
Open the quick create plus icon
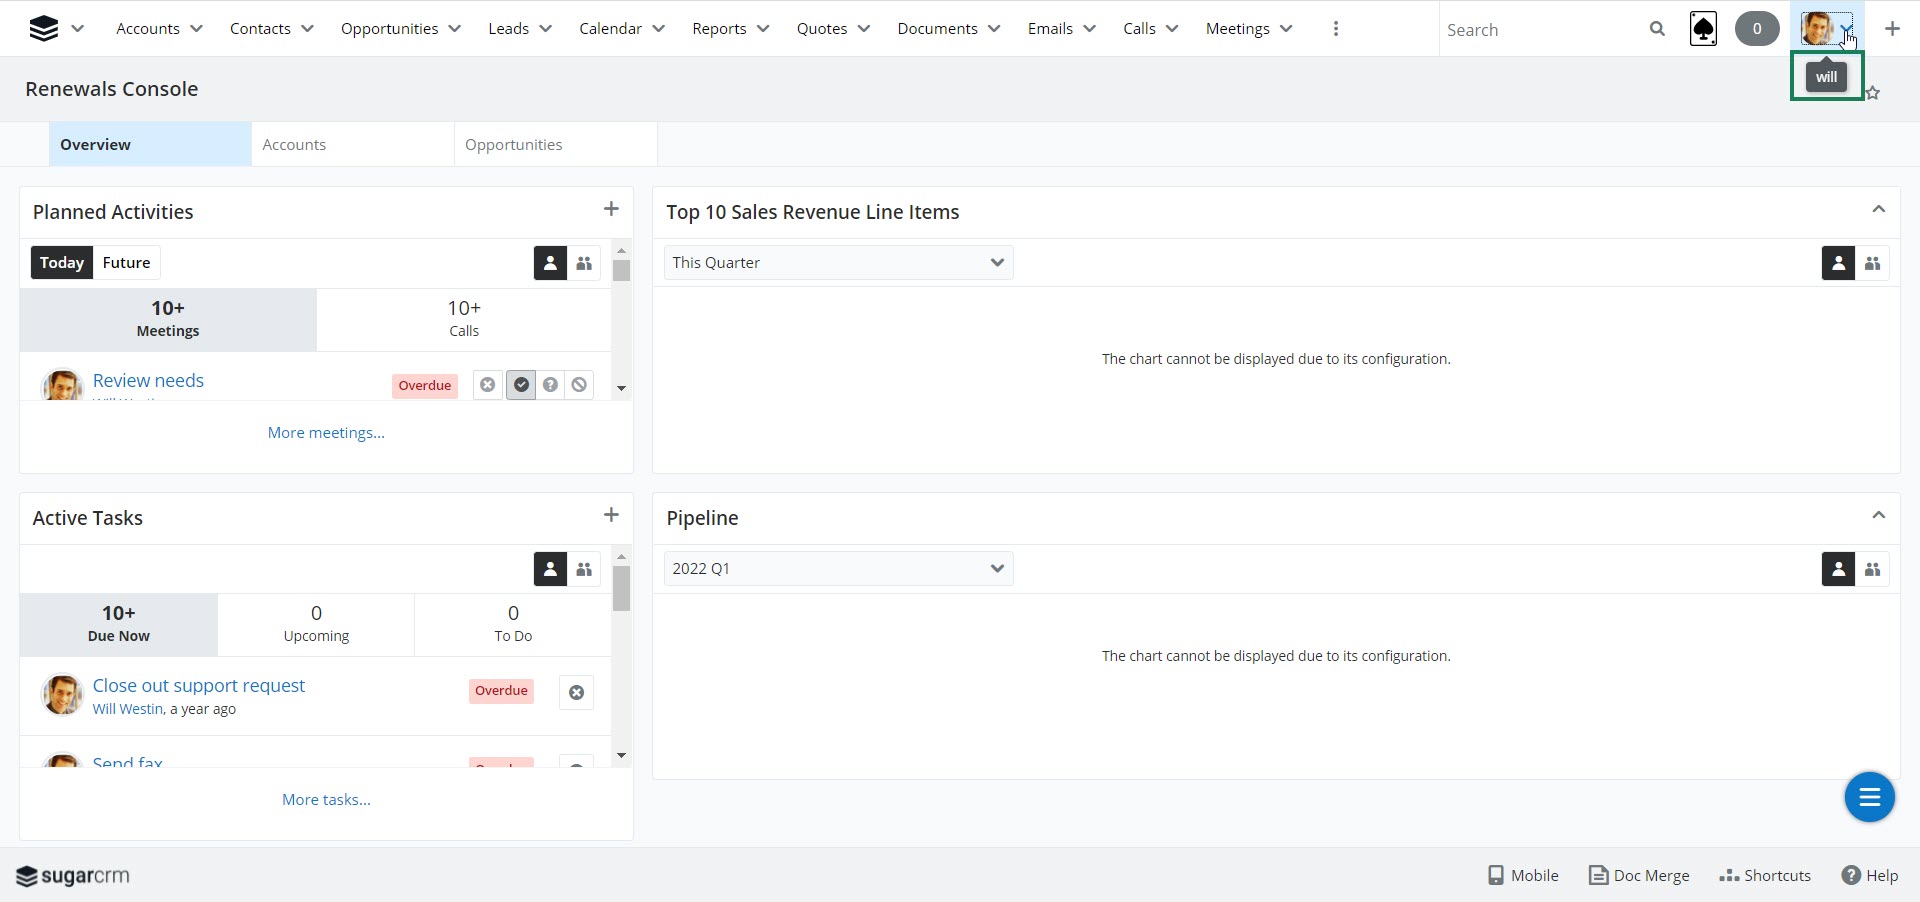1891,29
